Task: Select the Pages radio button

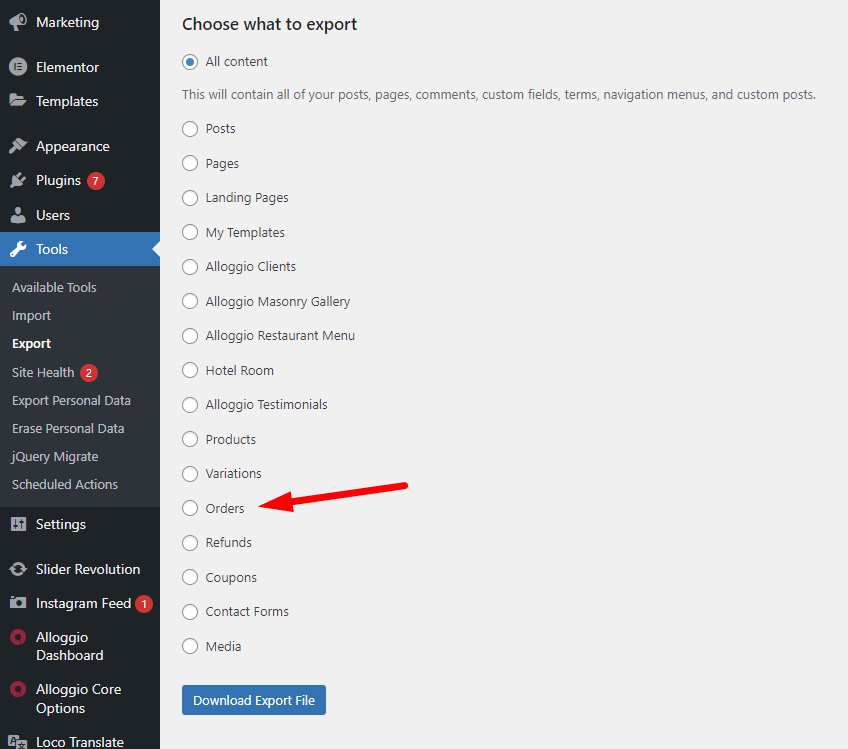Action: [190, 163]
